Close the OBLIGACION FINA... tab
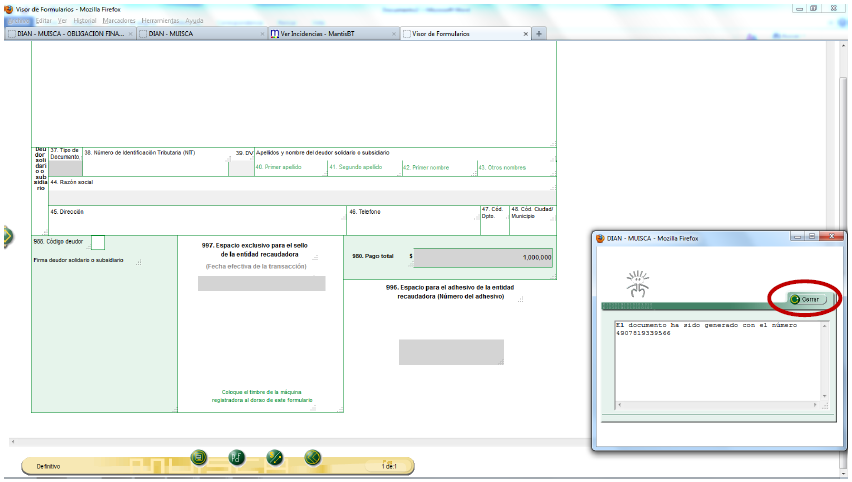This screenshot has height=482, width=852. tap(130, 34)
